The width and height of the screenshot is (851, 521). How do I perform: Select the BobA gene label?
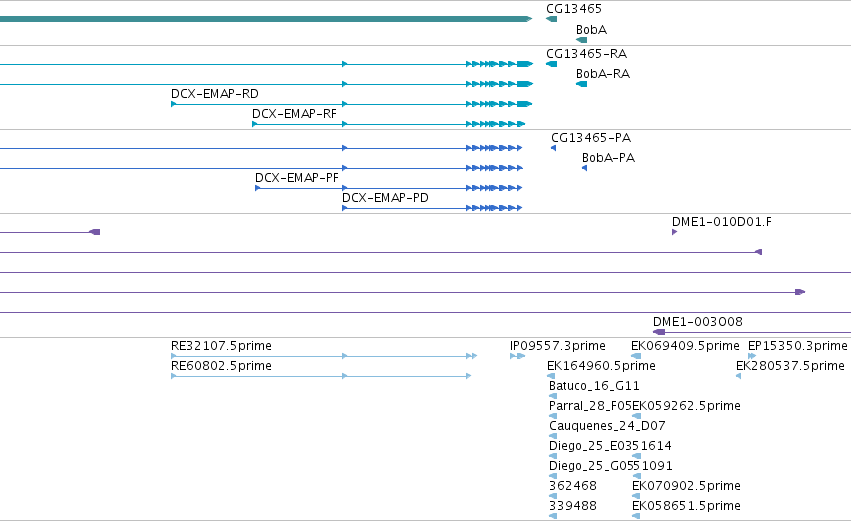tap(591, 30)
